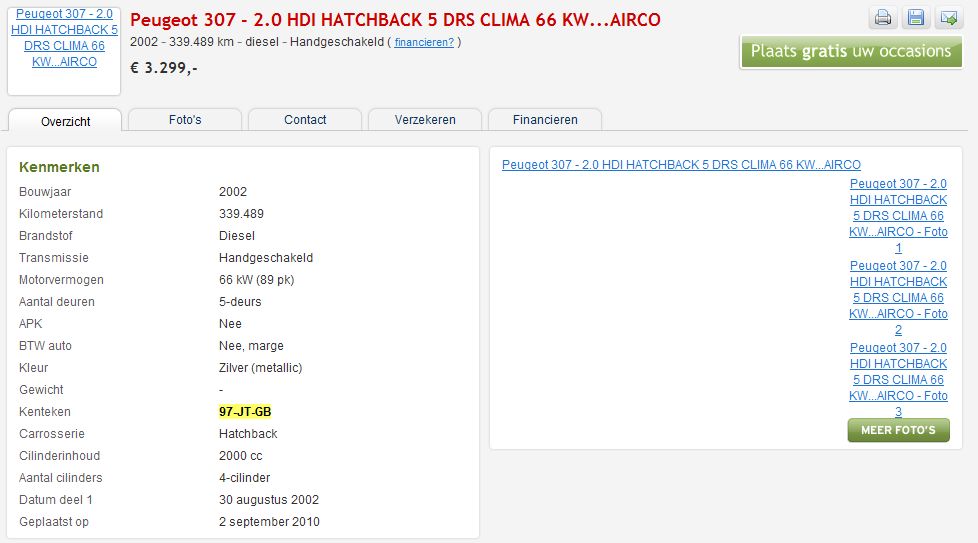
Task: Click the Geplaatst op date 2 september 2010
Action: [269, 522]
